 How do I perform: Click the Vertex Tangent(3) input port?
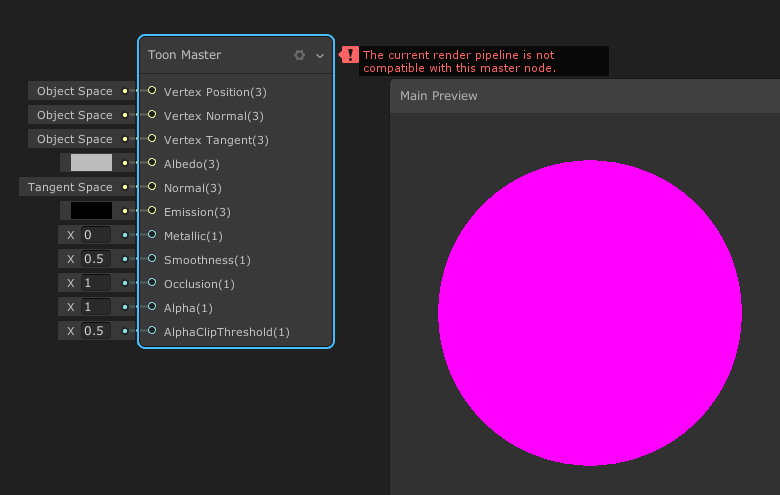[152, 138]
